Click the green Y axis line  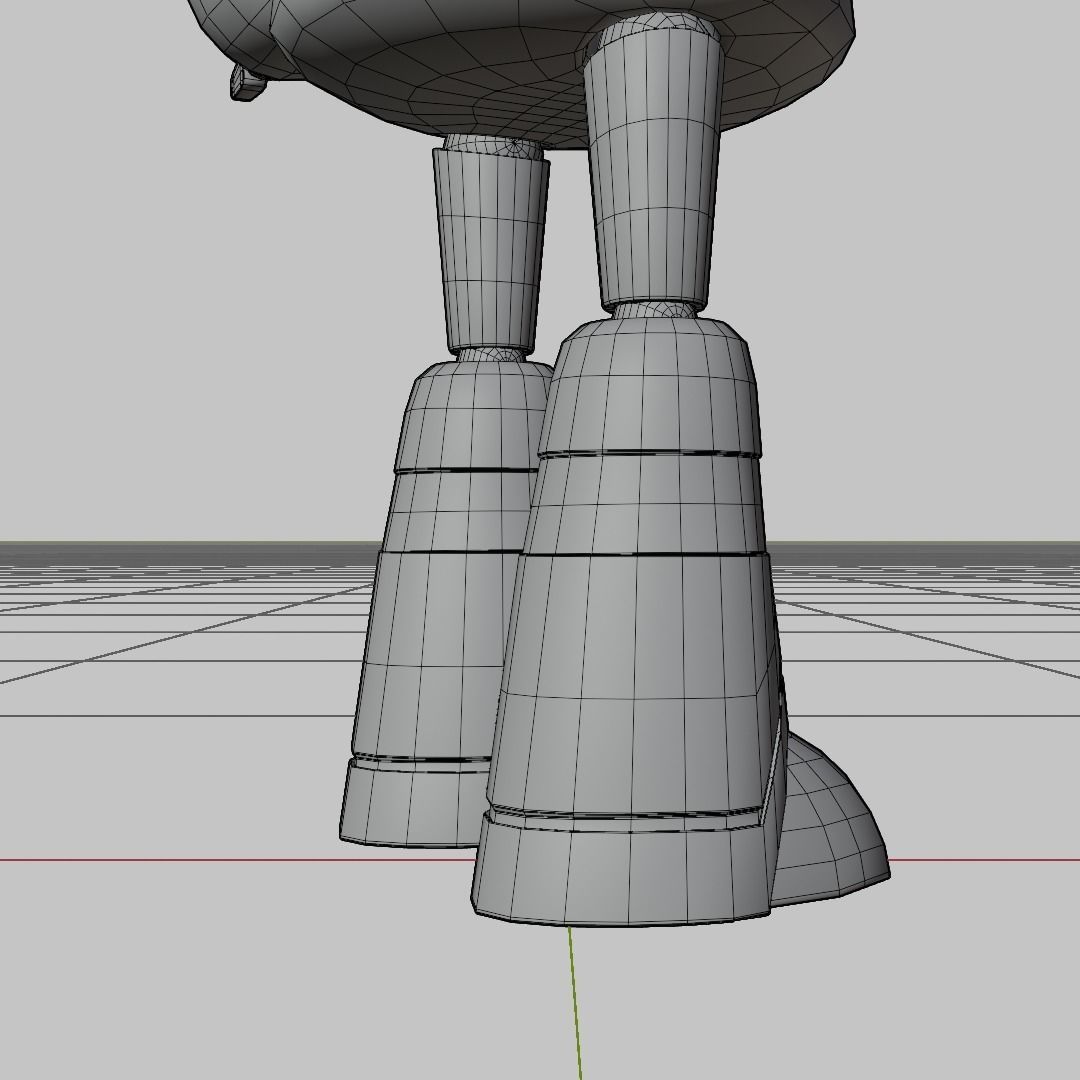coord(574,1003)
